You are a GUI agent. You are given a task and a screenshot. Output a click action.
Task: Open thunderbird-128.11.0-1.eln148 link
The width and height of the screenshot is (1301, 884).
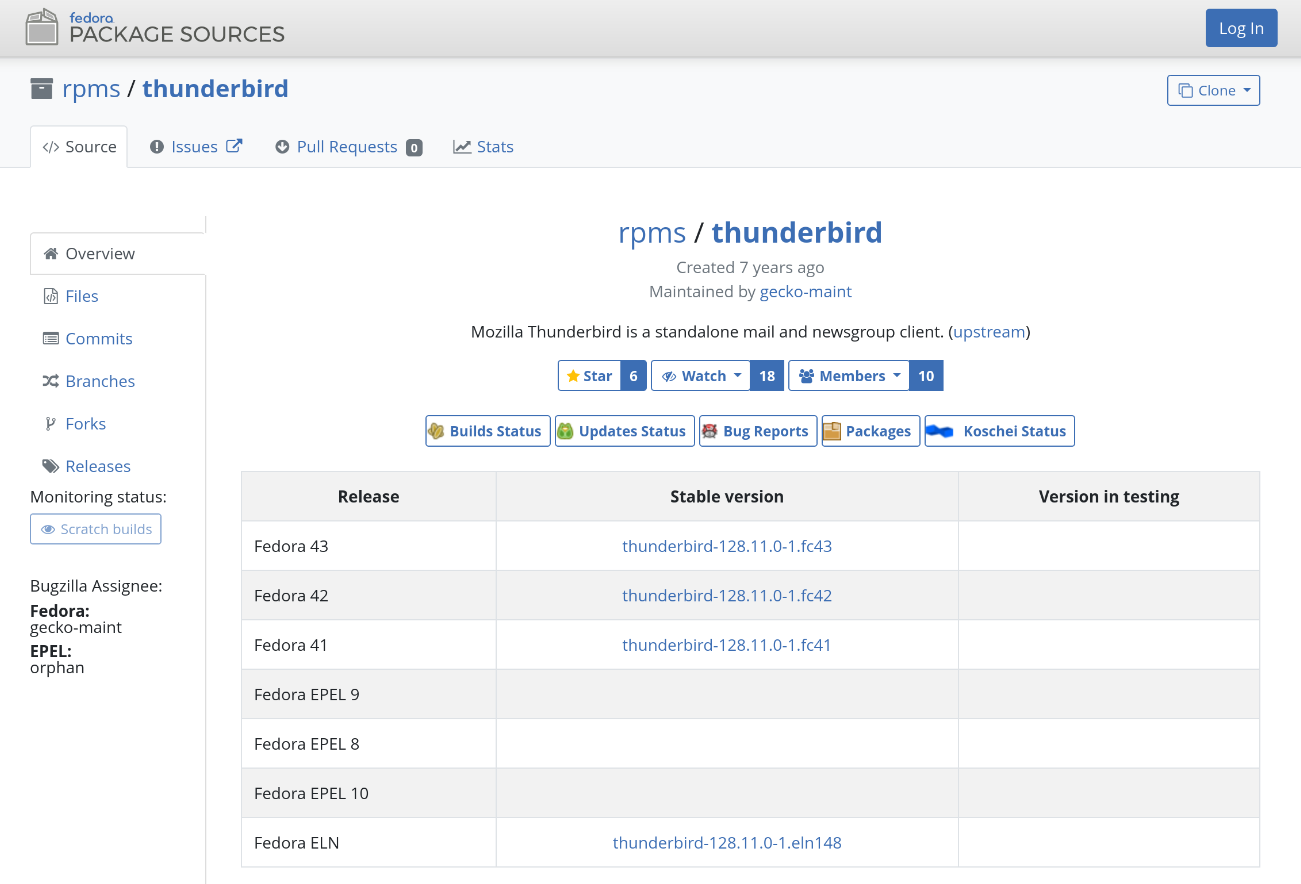pos(727,843)
